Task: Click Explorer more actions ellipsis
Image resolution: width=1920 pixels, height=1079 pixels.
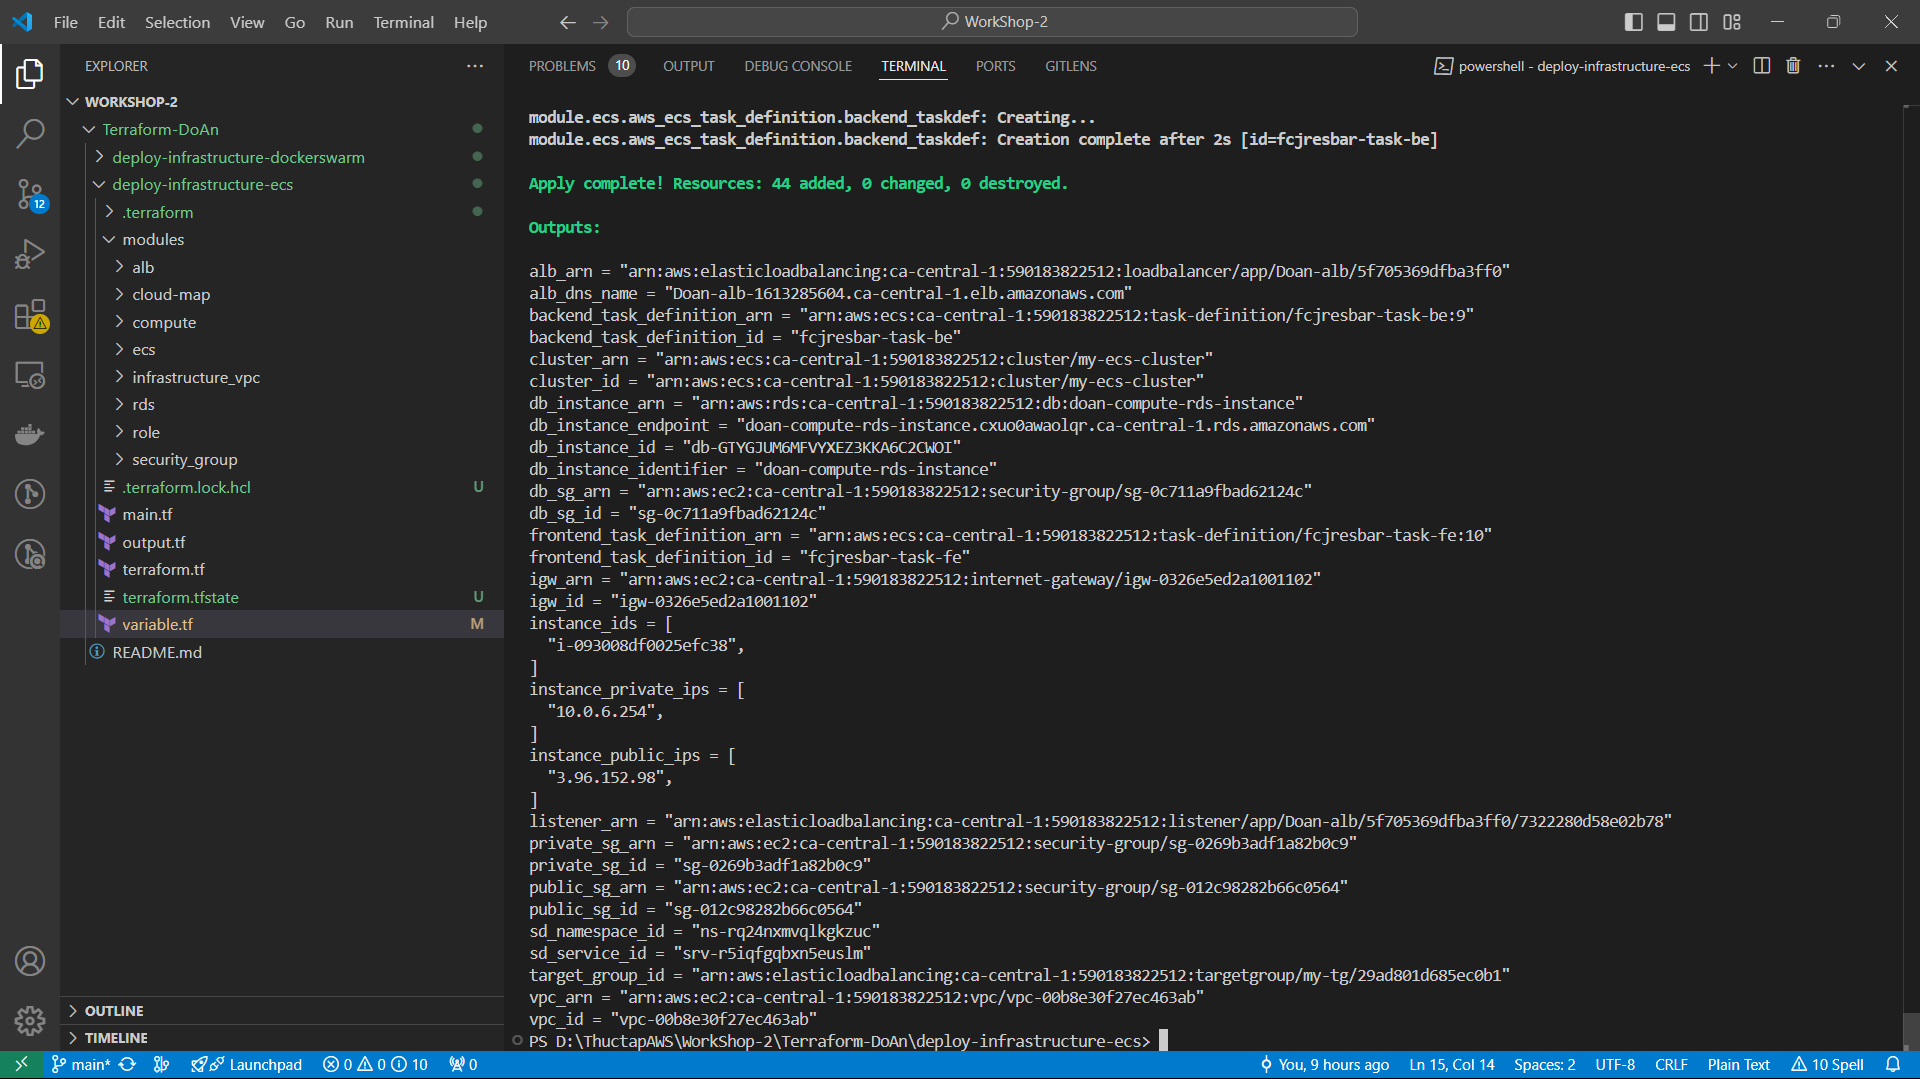Action: click(475, 66)
